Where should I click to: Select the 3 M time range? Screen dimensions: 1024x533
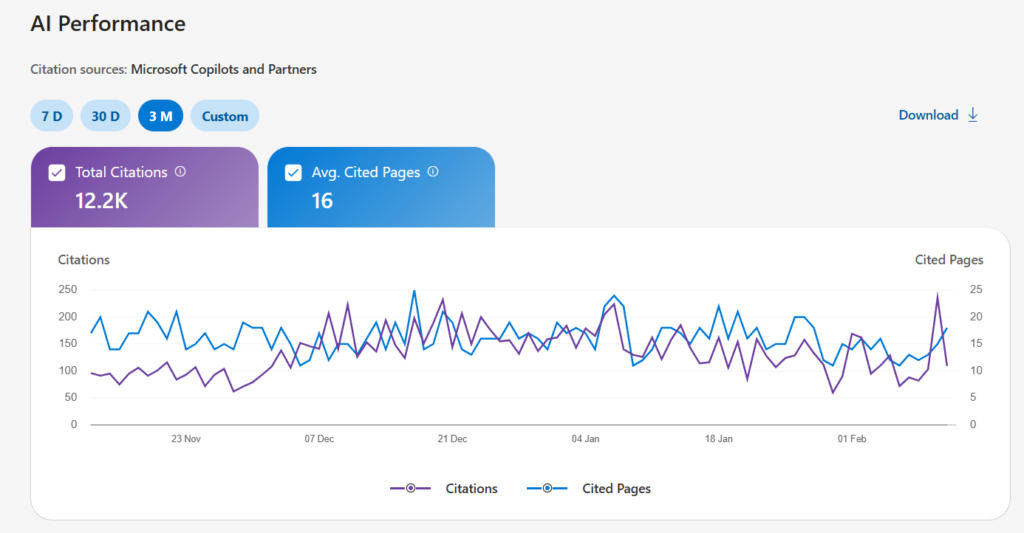point(160,116)
